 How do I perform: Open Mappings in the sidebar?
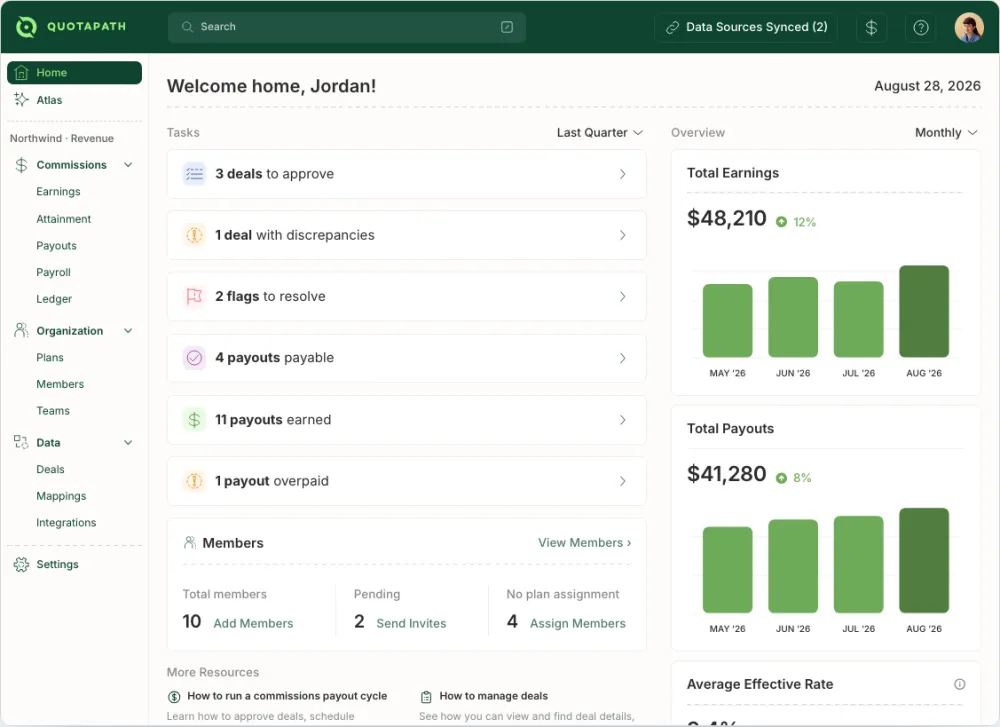pos(61,496)
